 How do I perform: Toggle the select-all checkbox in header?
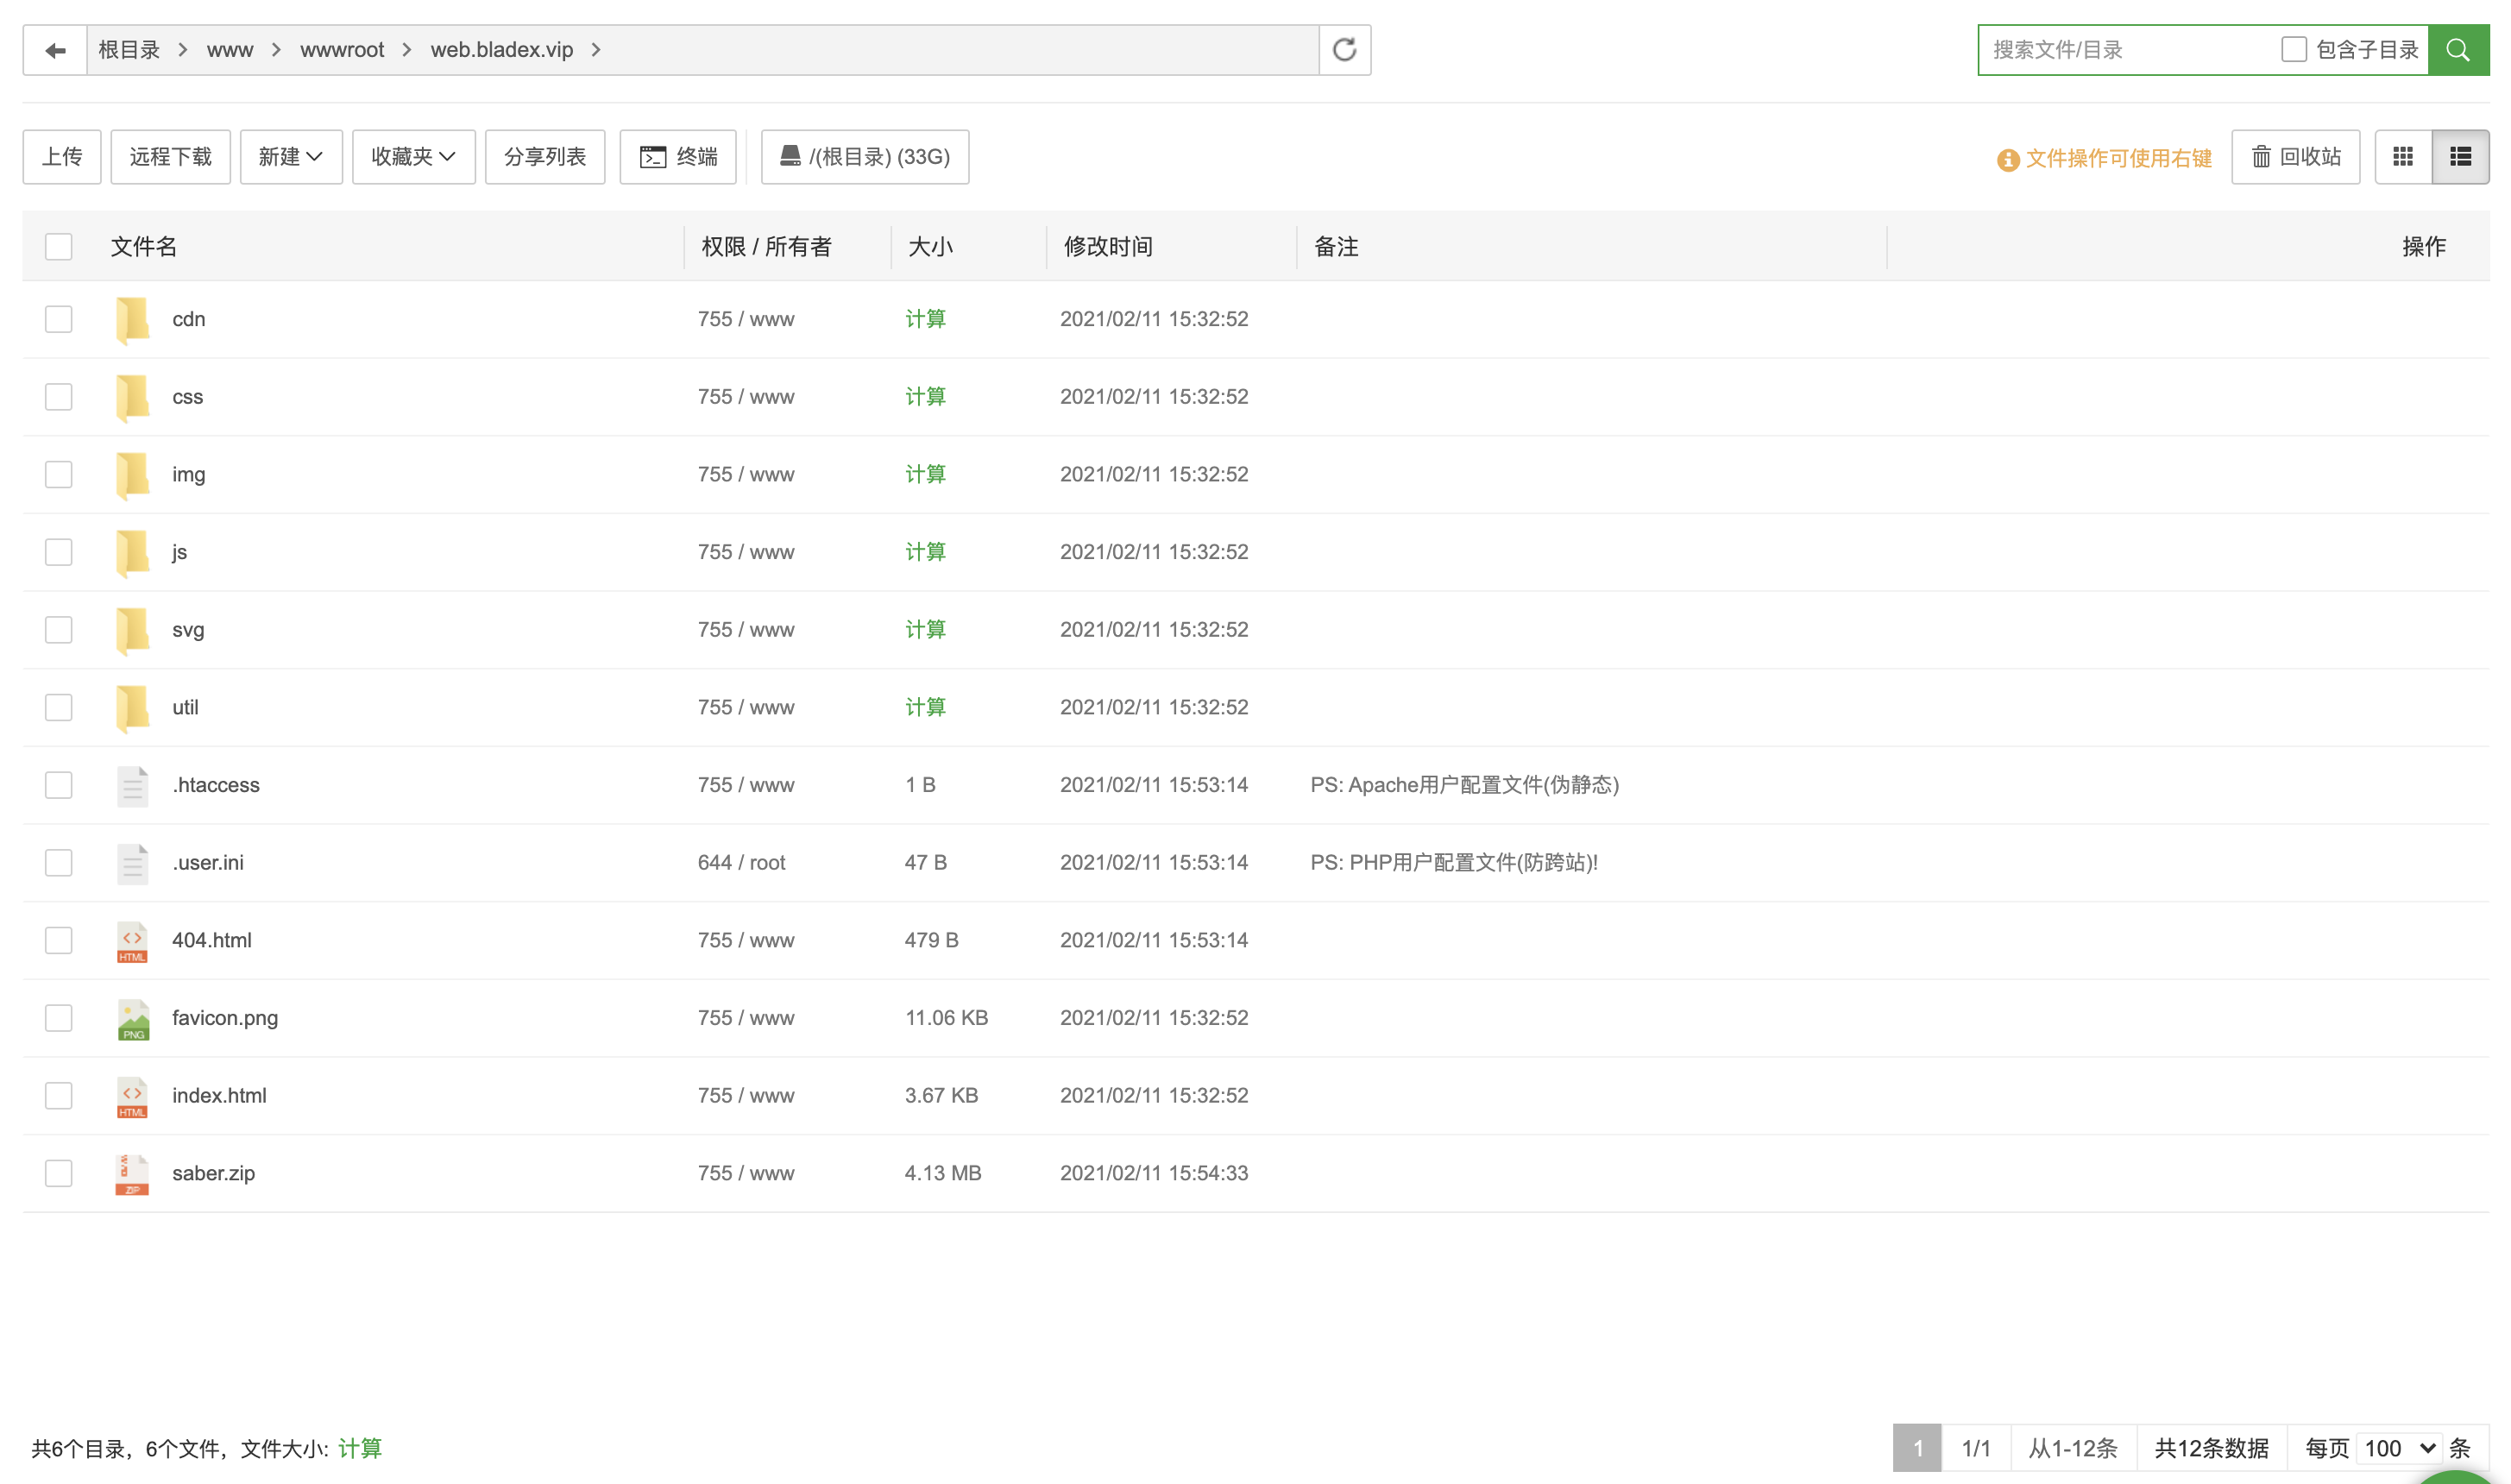point(59,246)
